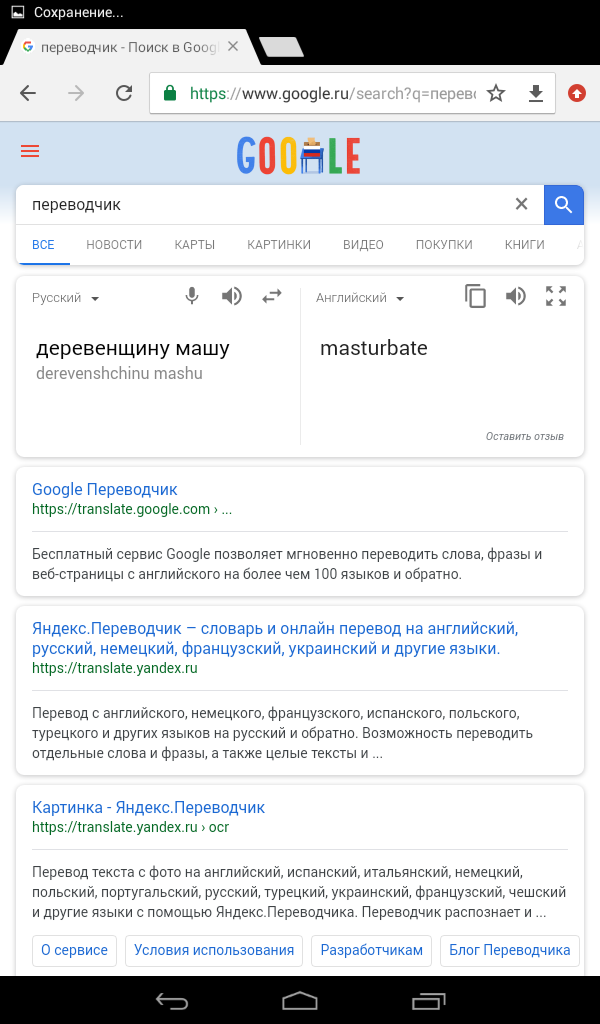Switch to the КАРТИНКИ results tab
The height and width of the screenshot is (1024, 600).
pos(278,243)
